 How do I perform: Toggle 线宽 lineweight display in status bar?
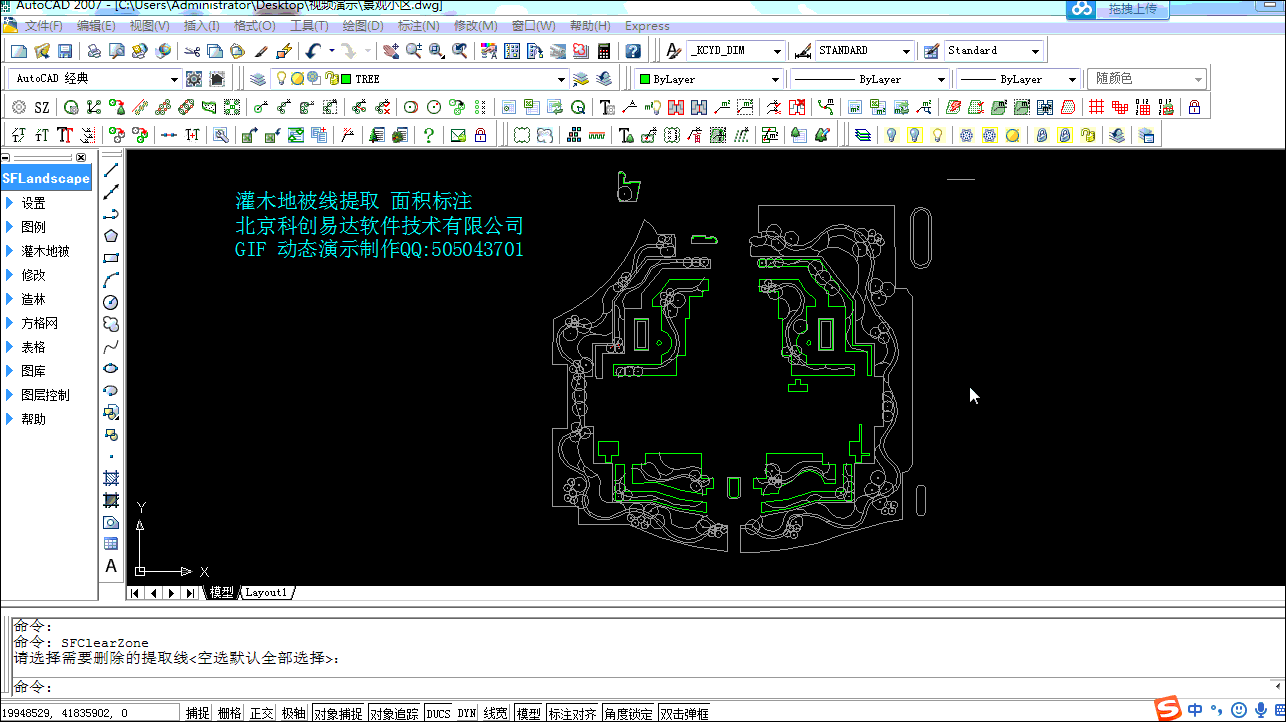pos(496,713)
